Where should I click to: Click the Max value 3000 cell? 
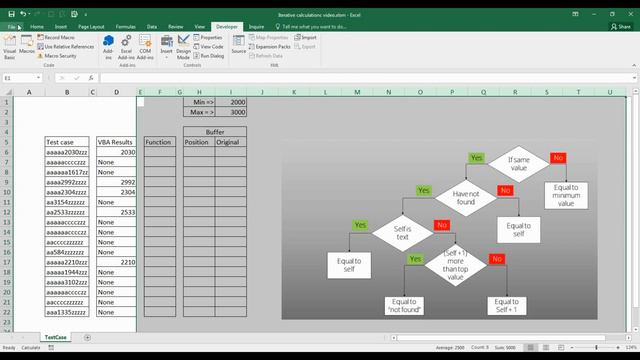pos(231,112)
